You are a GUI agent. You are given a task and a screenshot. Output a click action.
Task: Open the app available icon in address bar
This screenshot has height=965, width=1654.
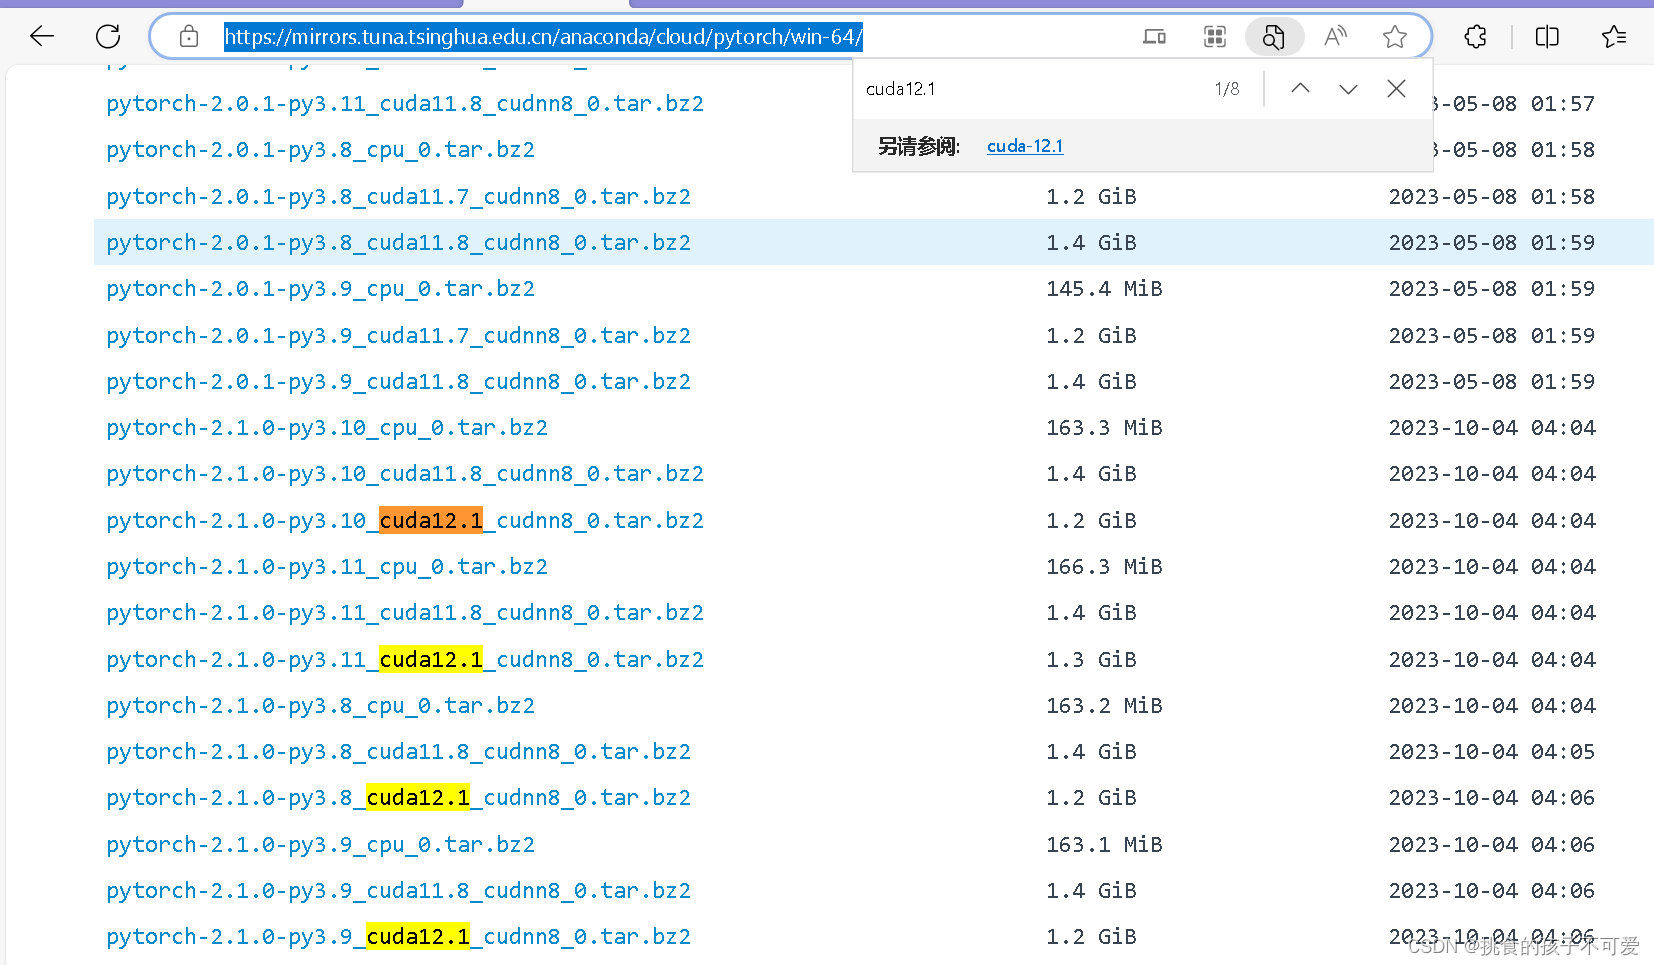point(1154,37)
